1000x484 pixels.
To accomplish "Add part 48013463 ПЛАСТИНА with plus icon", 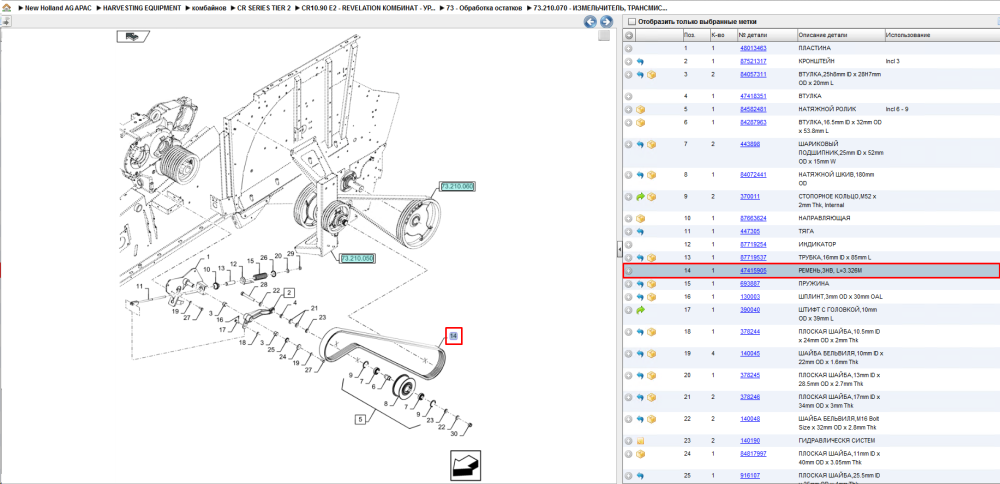I will [x=629, y=48].
